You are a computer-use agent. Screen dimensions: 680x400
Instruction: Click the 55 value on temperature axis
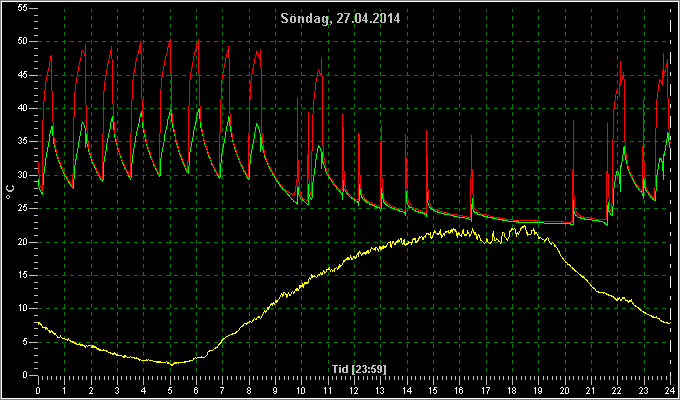tap(23, 8)
